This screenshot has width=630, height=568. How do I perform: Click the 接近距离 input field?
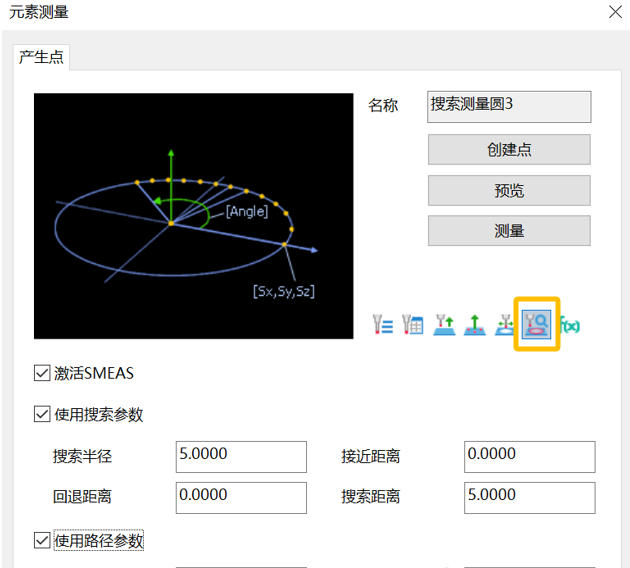pos(529,456)
